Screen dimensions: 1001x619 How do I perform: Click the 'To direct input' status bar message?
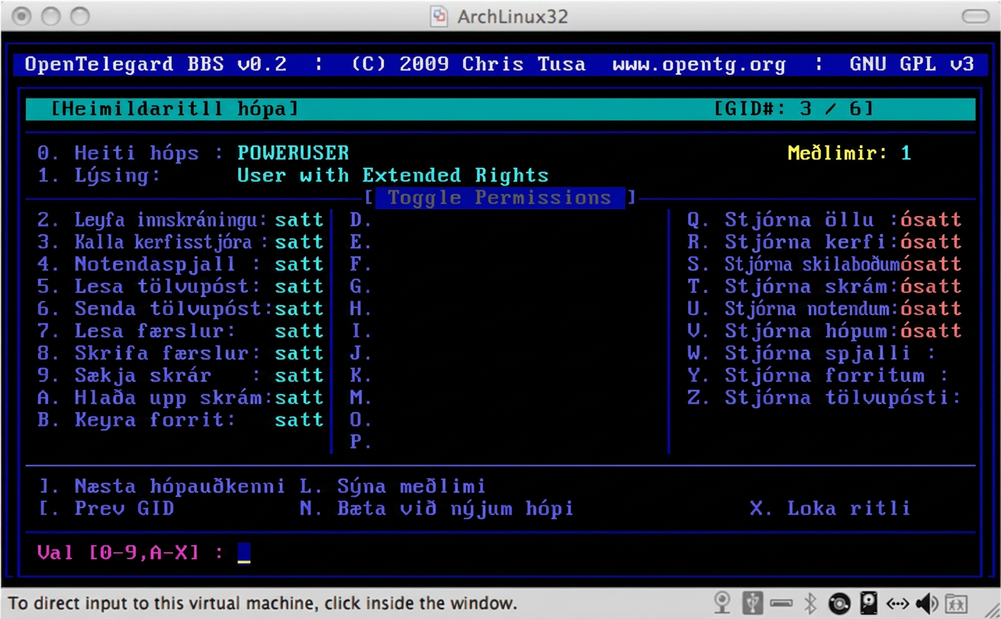[x=262, y=603]
